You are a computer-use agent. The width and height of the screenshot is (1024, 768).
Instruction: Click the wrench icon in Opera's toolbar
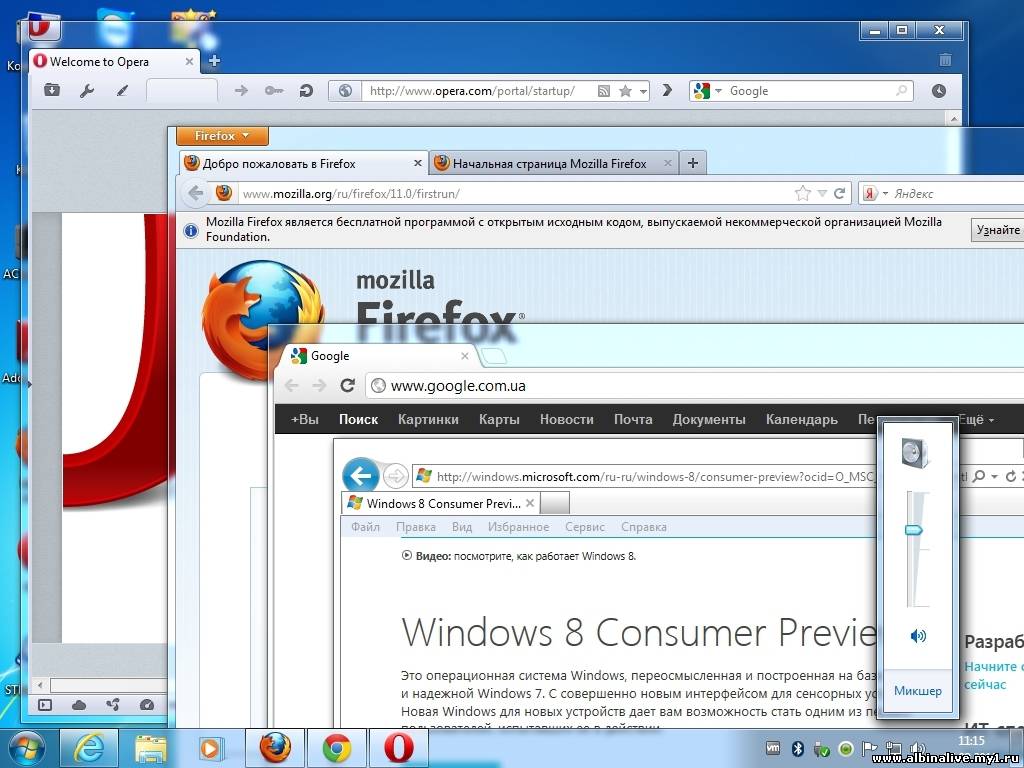(x=87, y=91)
